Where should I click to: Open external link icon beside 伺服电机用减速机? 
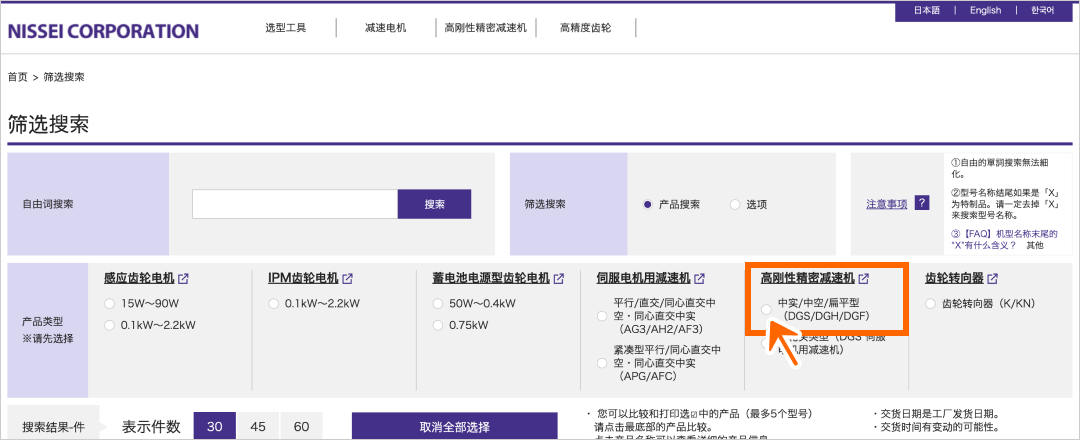pos(700,278)
